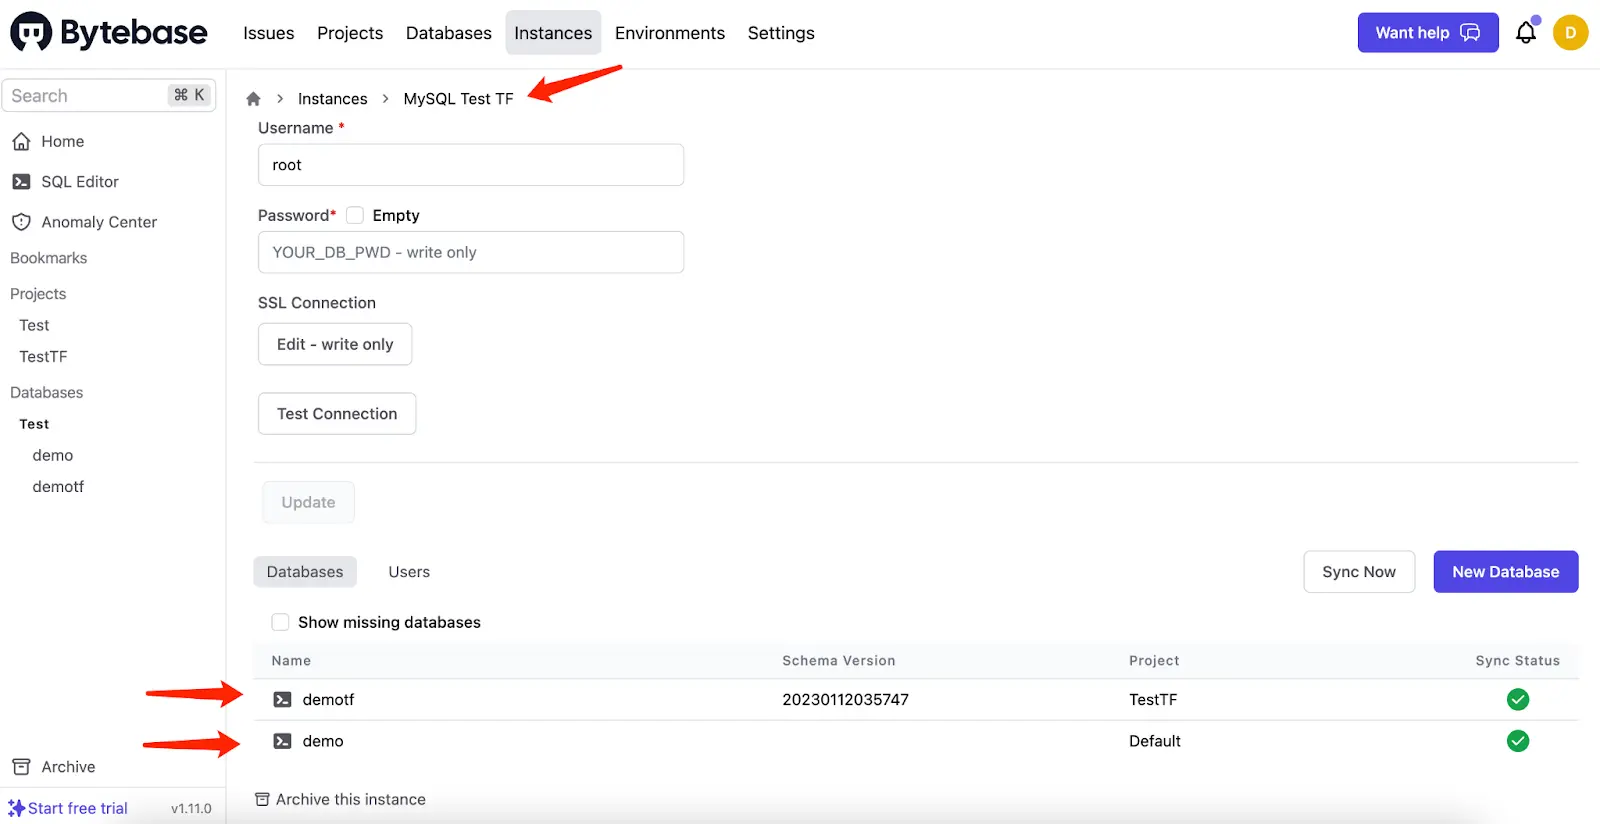Open Home in the sidebar
This screenshot has height=824, width=1600.
coord(63,142)
